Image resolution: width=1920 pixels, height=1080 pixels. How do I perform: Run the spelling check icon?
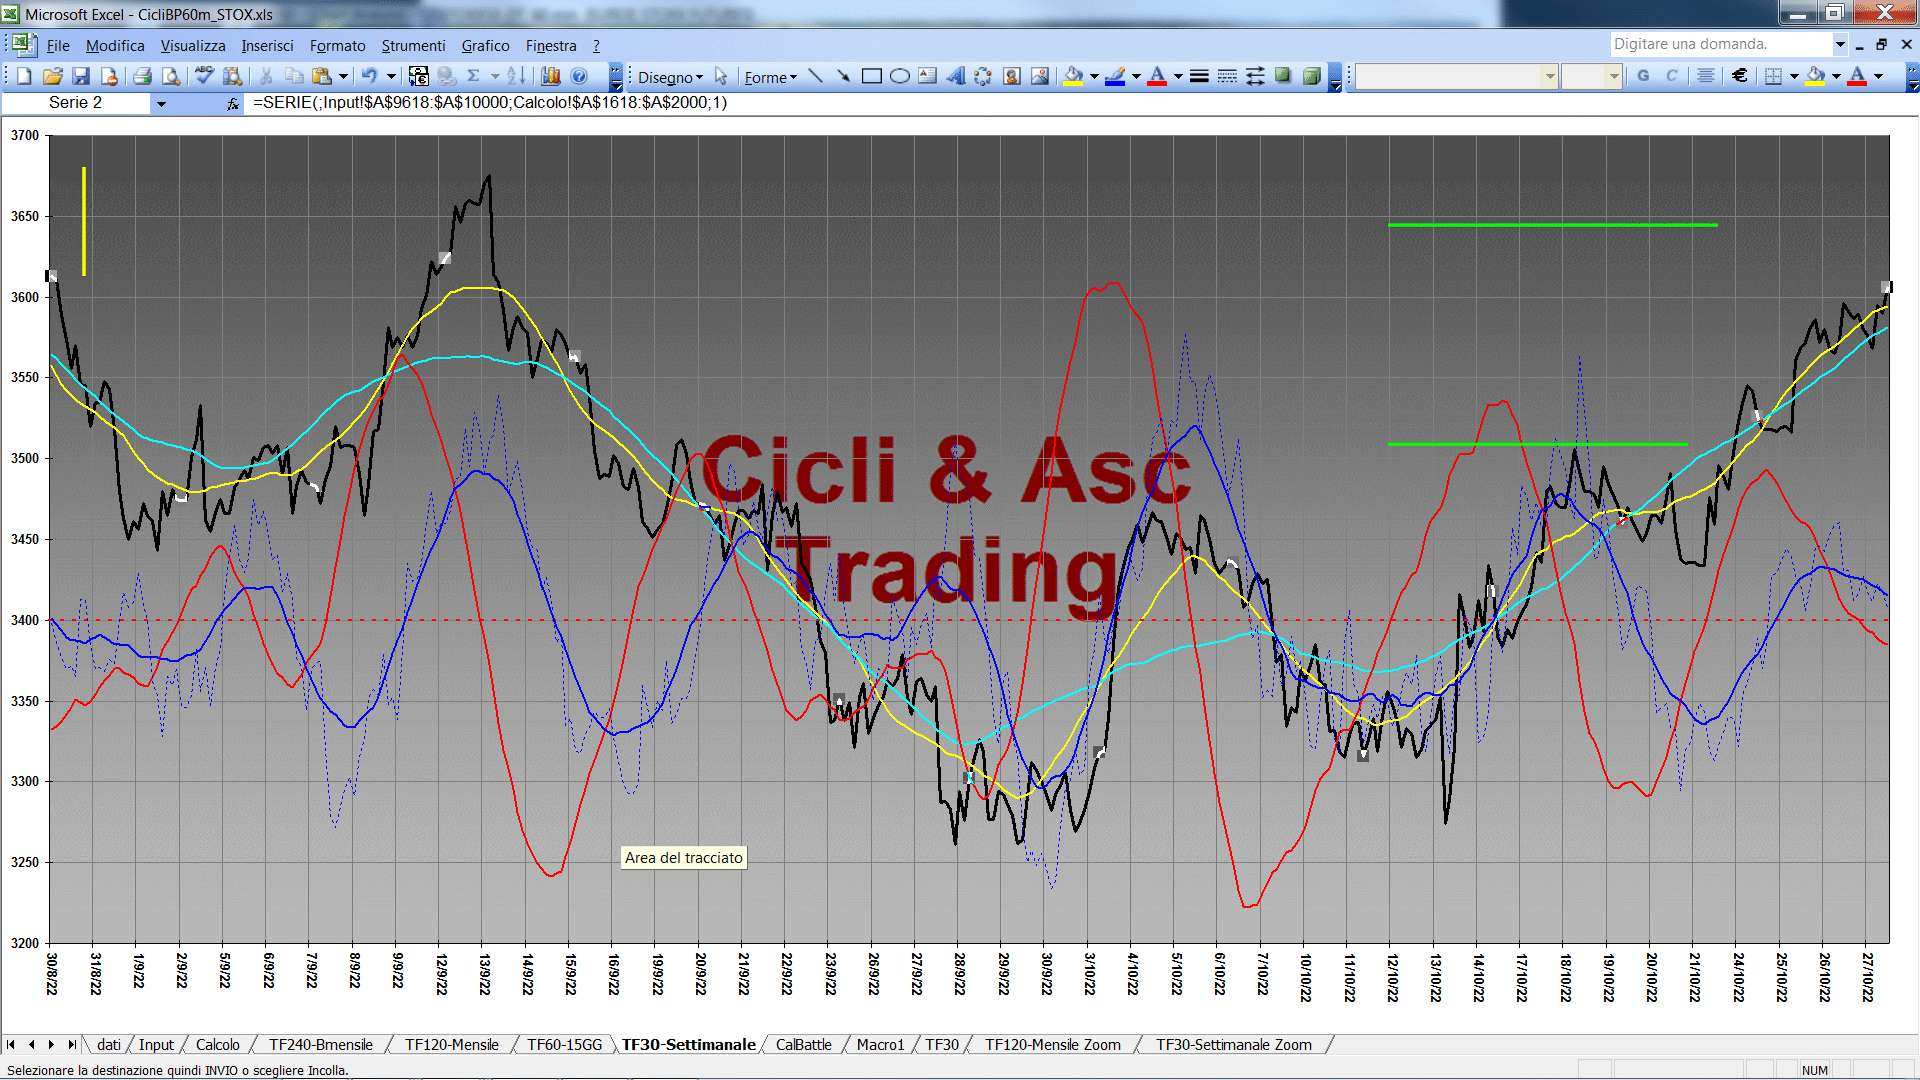(x=204, y=76)
